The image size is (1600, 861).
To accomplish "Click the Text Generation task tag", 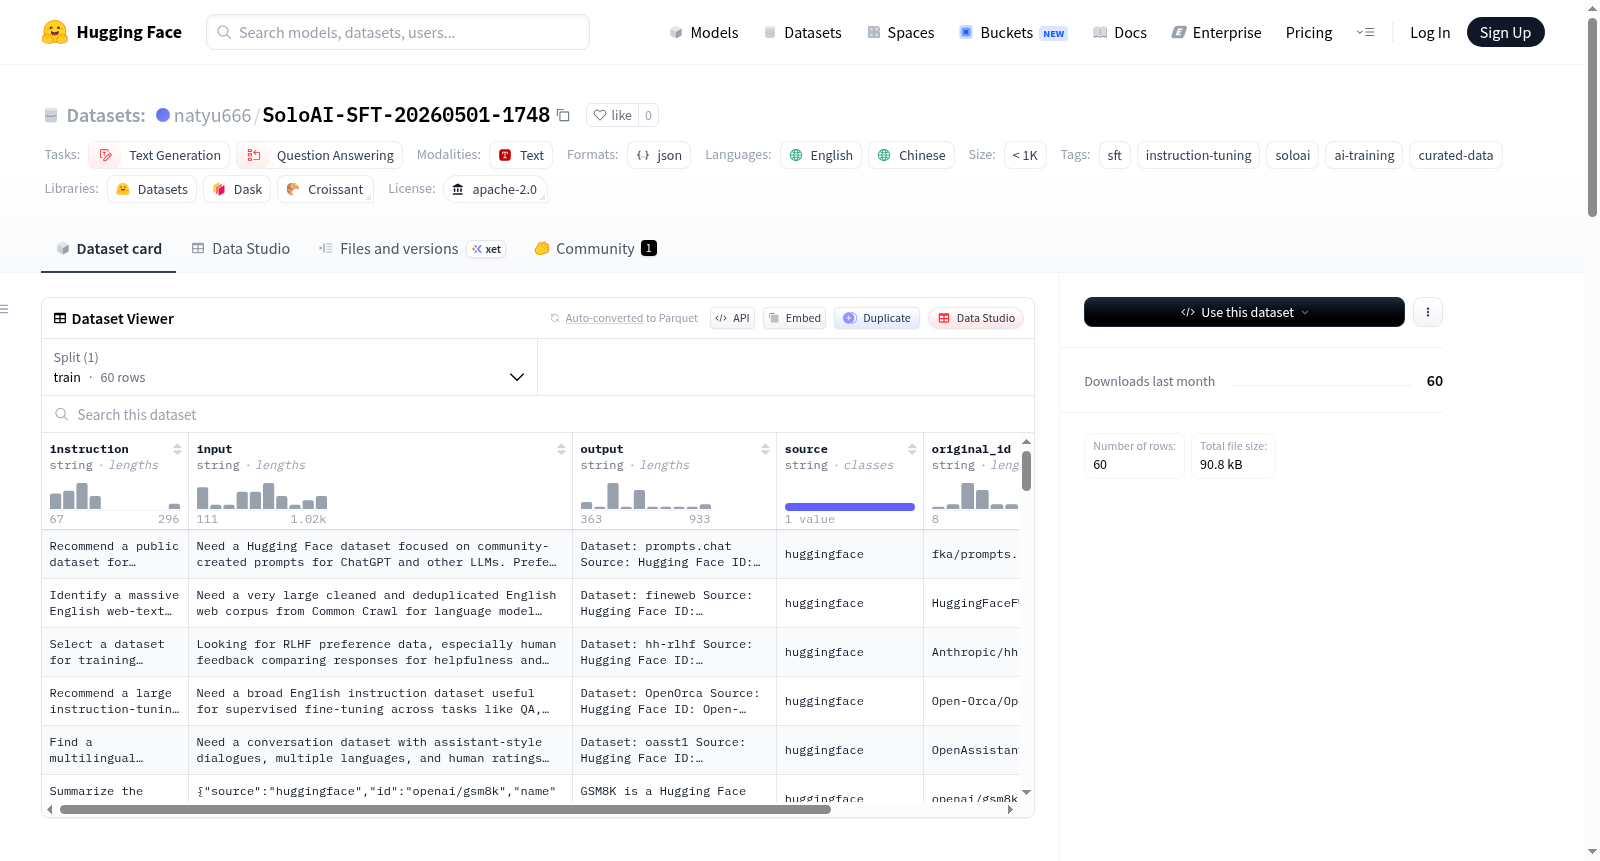I will pyautogui.click(x=159, y=155).
